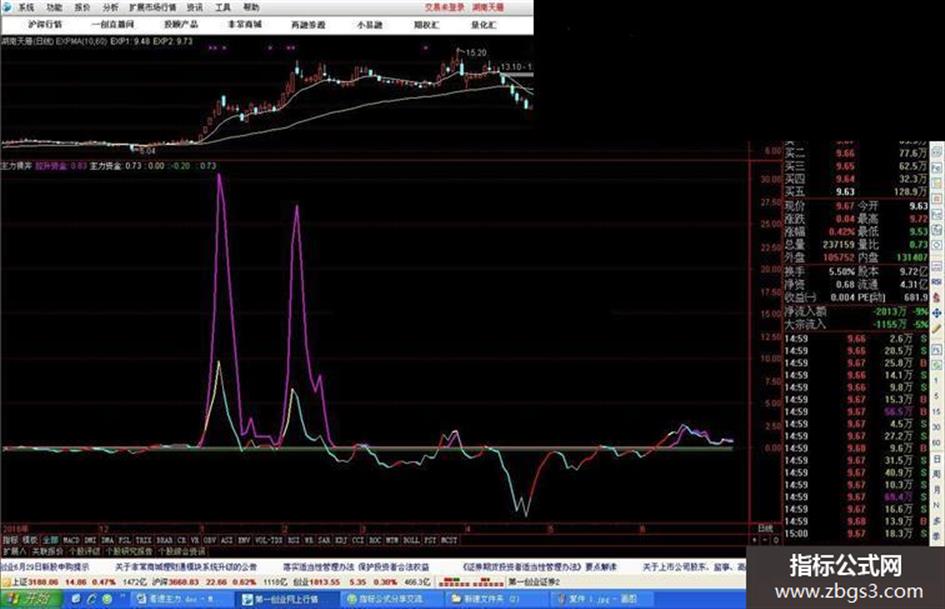This screenshot has width=945, height=609.
Task: Select the VOL-TDX indicator tab
Action: point(269,540)
